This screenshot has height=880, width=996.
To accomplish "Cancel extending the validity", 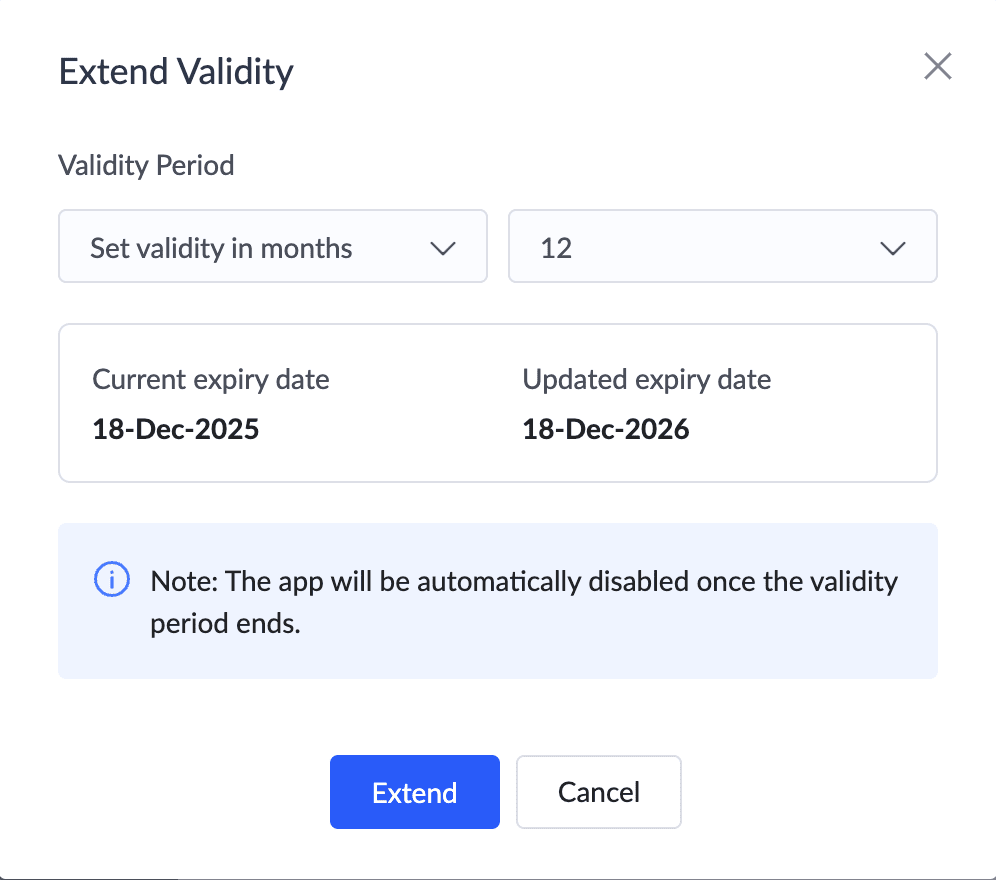I will (x=598, y=792).
